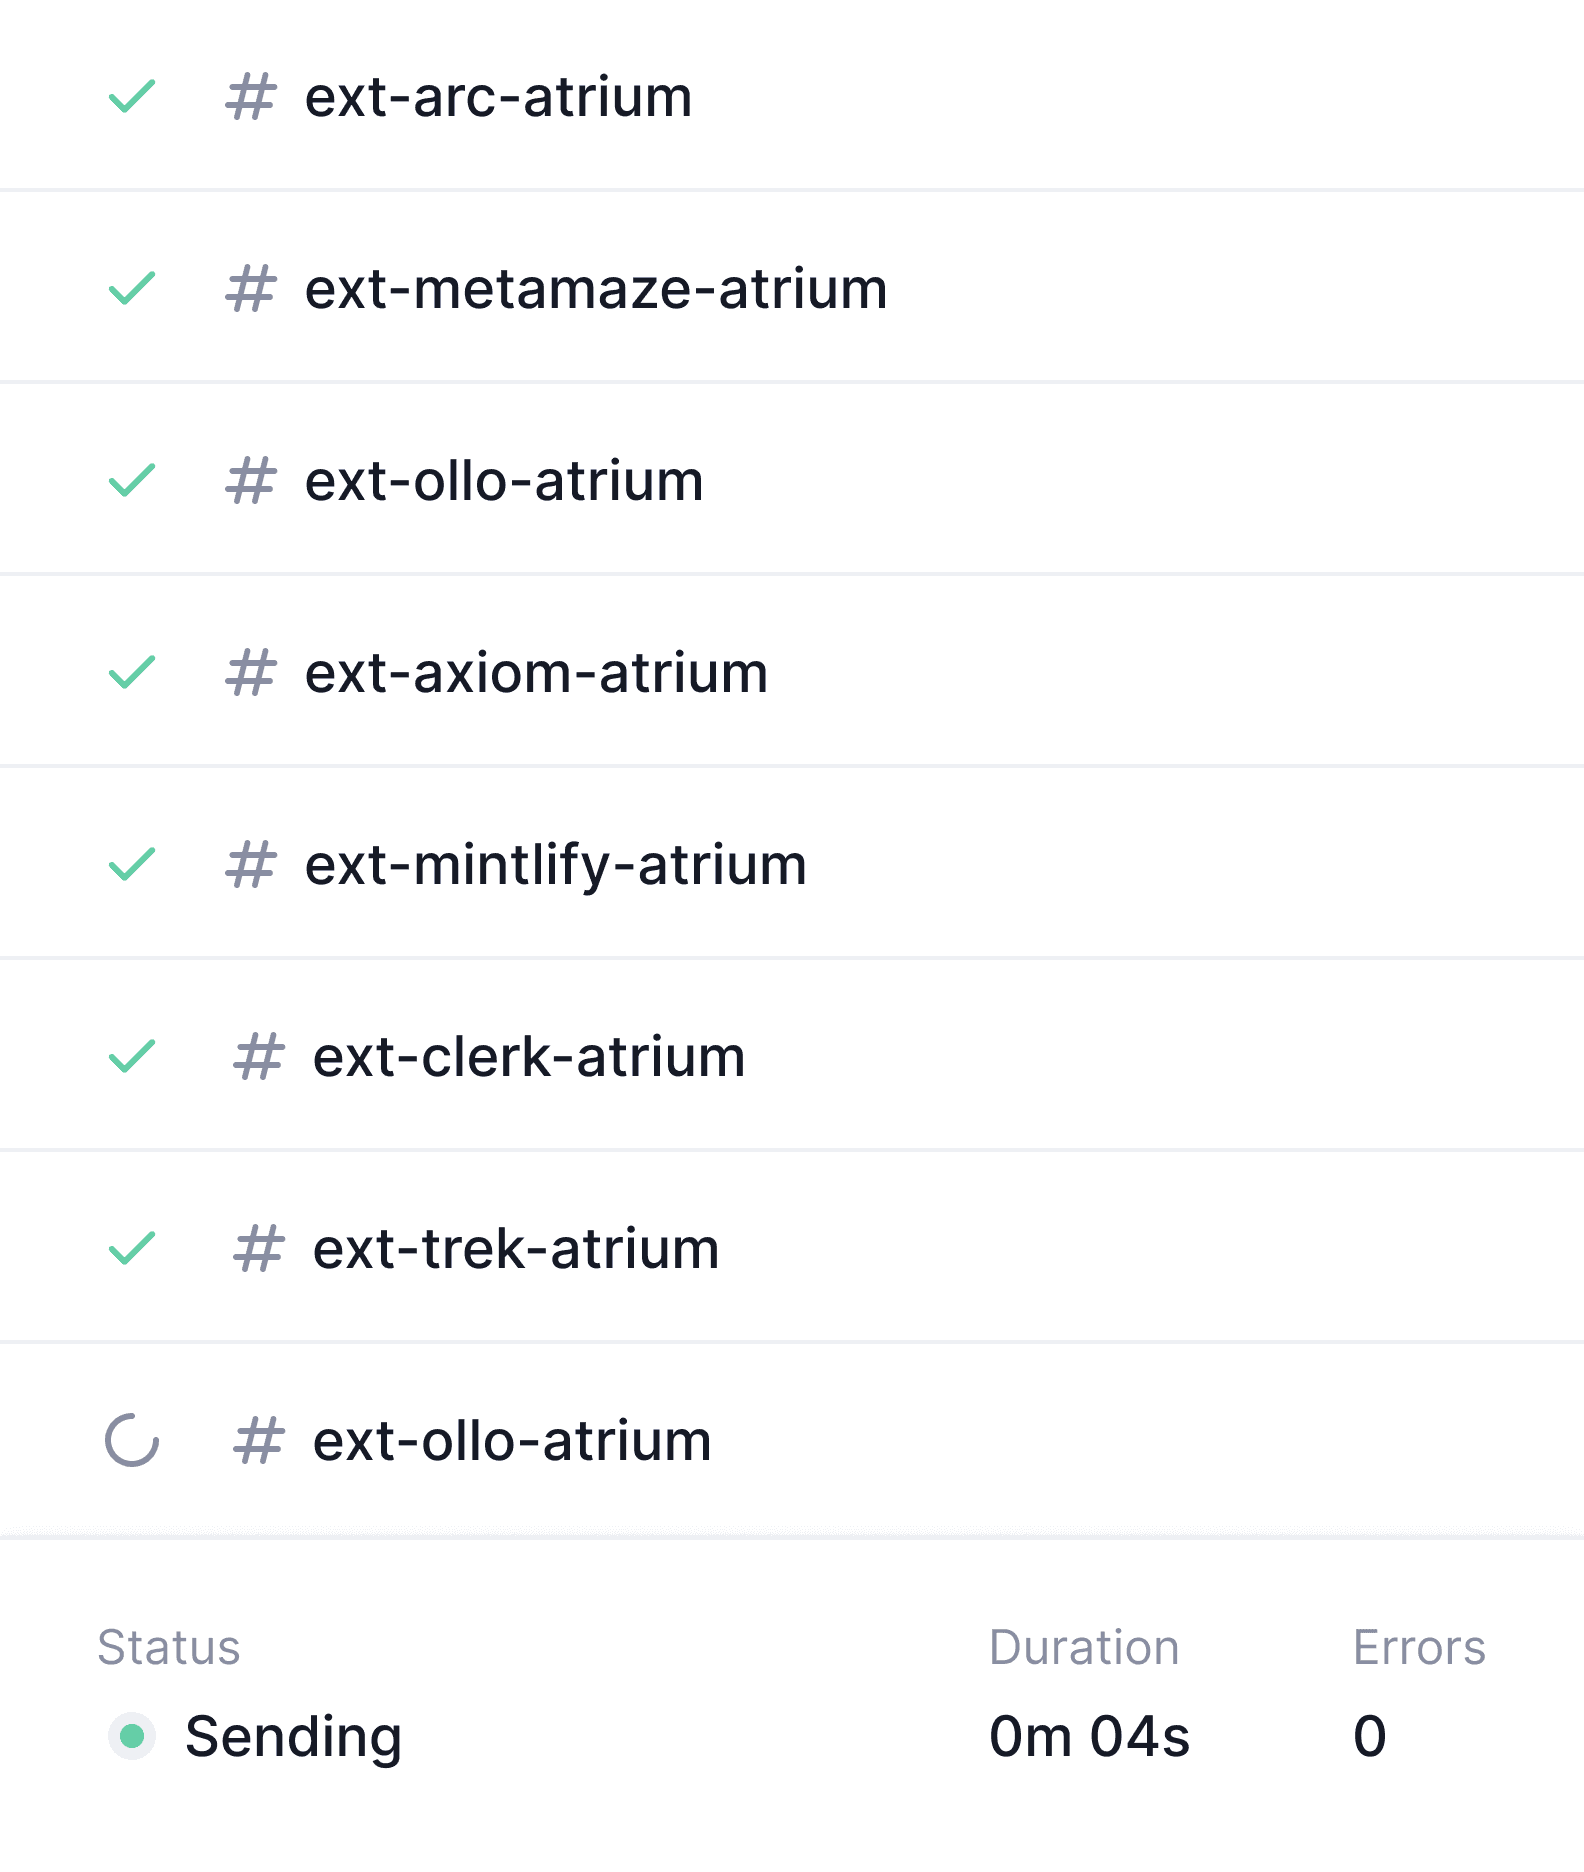Click the loading spinner beside the last ext-ollo-atrium
Viewport: 1584px width, 1872px height.
132,1440
